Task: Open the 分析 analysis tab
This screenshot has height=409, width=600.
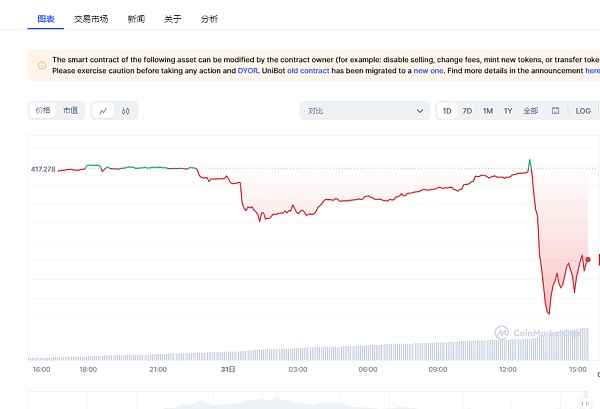Action: [x=209, y=19]
